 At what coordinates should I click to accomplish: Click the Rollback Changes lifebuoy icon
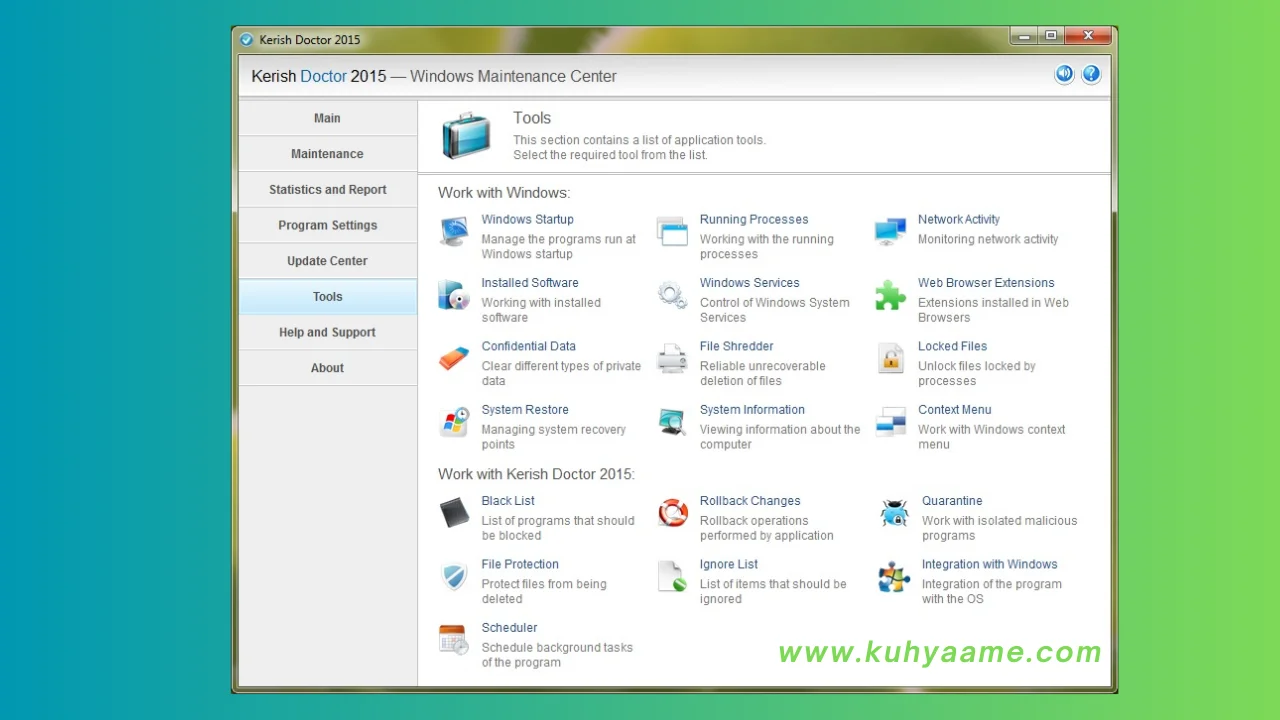pos(673,513)
